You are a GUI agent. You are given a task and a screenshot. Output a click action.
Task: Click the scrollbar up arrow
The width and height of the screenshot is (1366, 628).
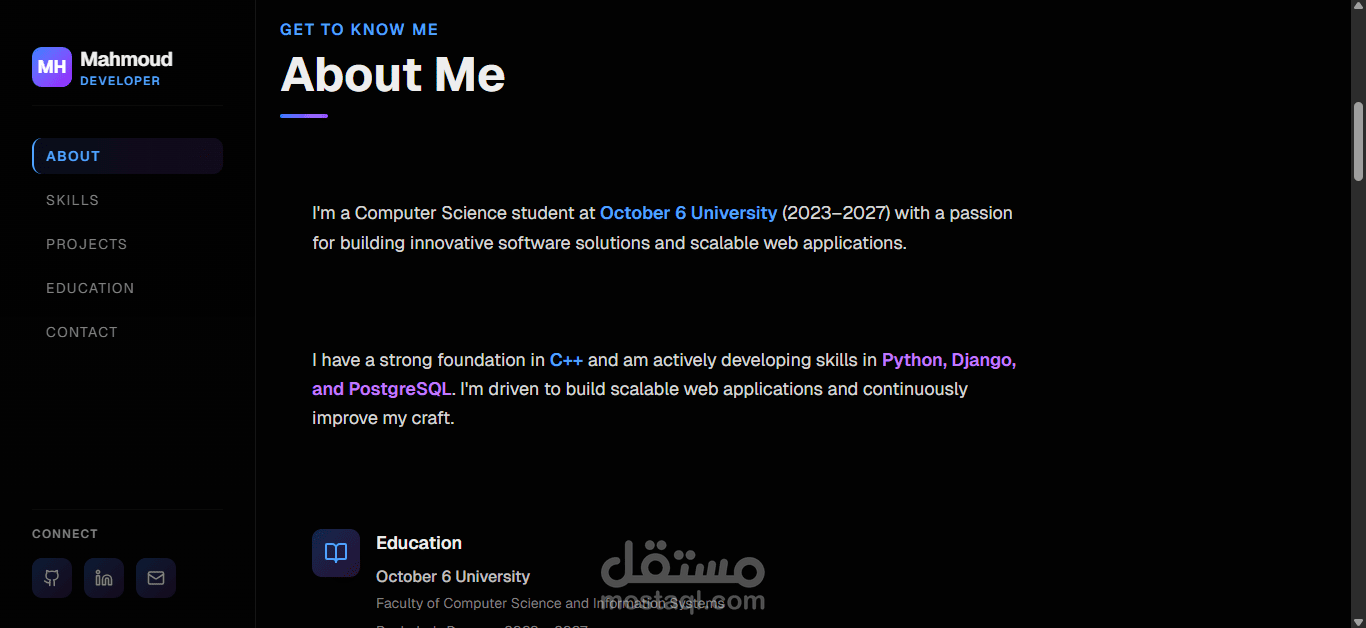click(1358, 7)
